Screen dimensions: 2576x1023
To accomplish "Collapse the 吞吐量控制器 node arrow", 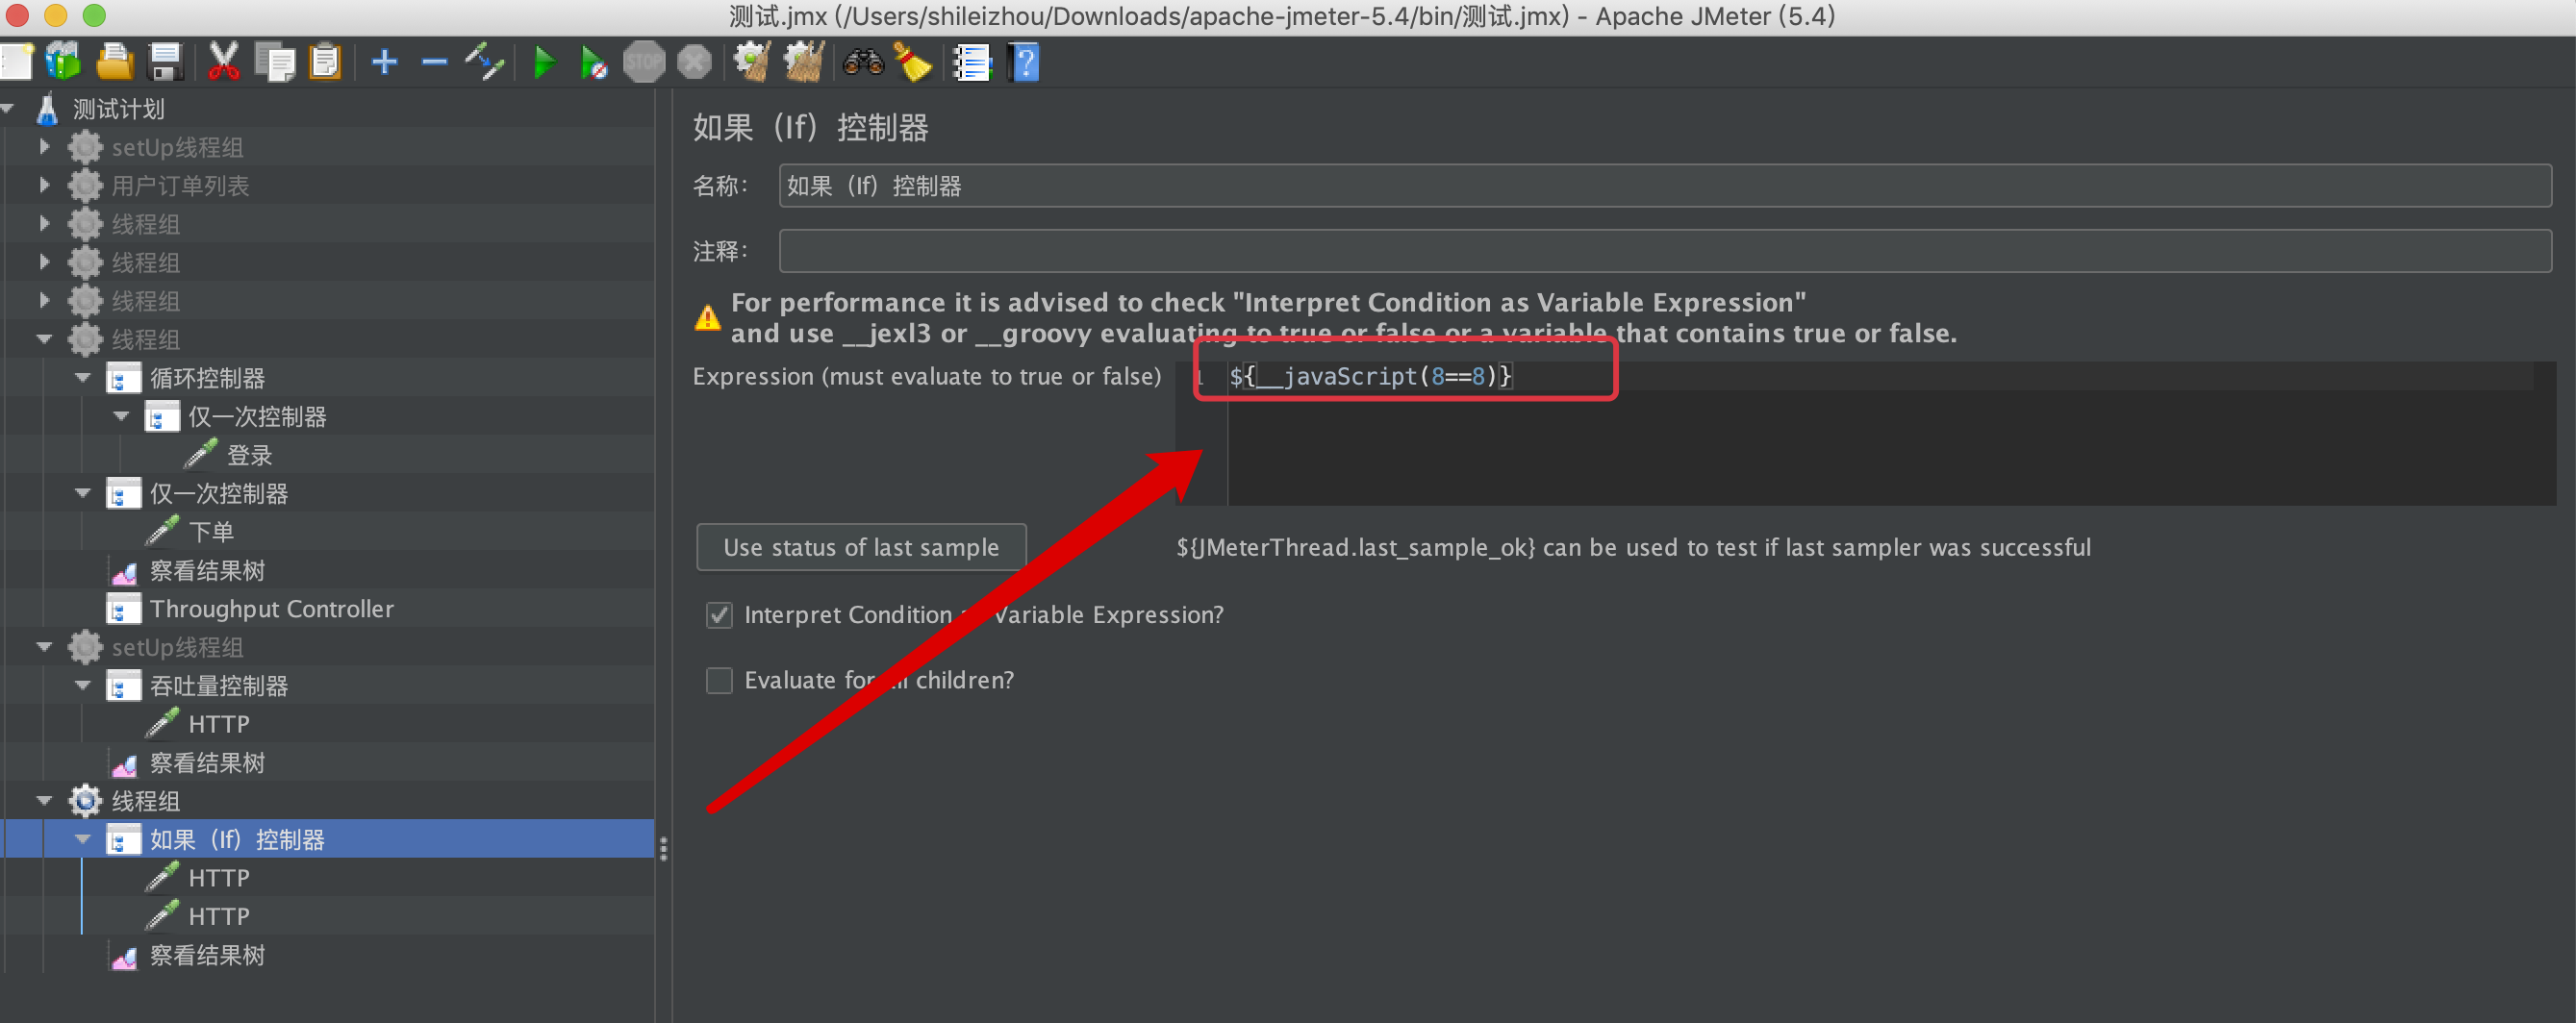I will 83,686.
